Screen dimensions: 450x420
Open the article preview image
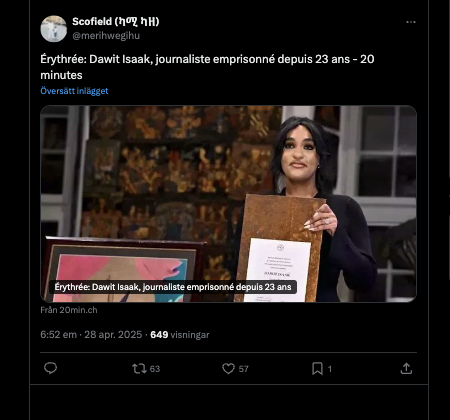[228, 204]
